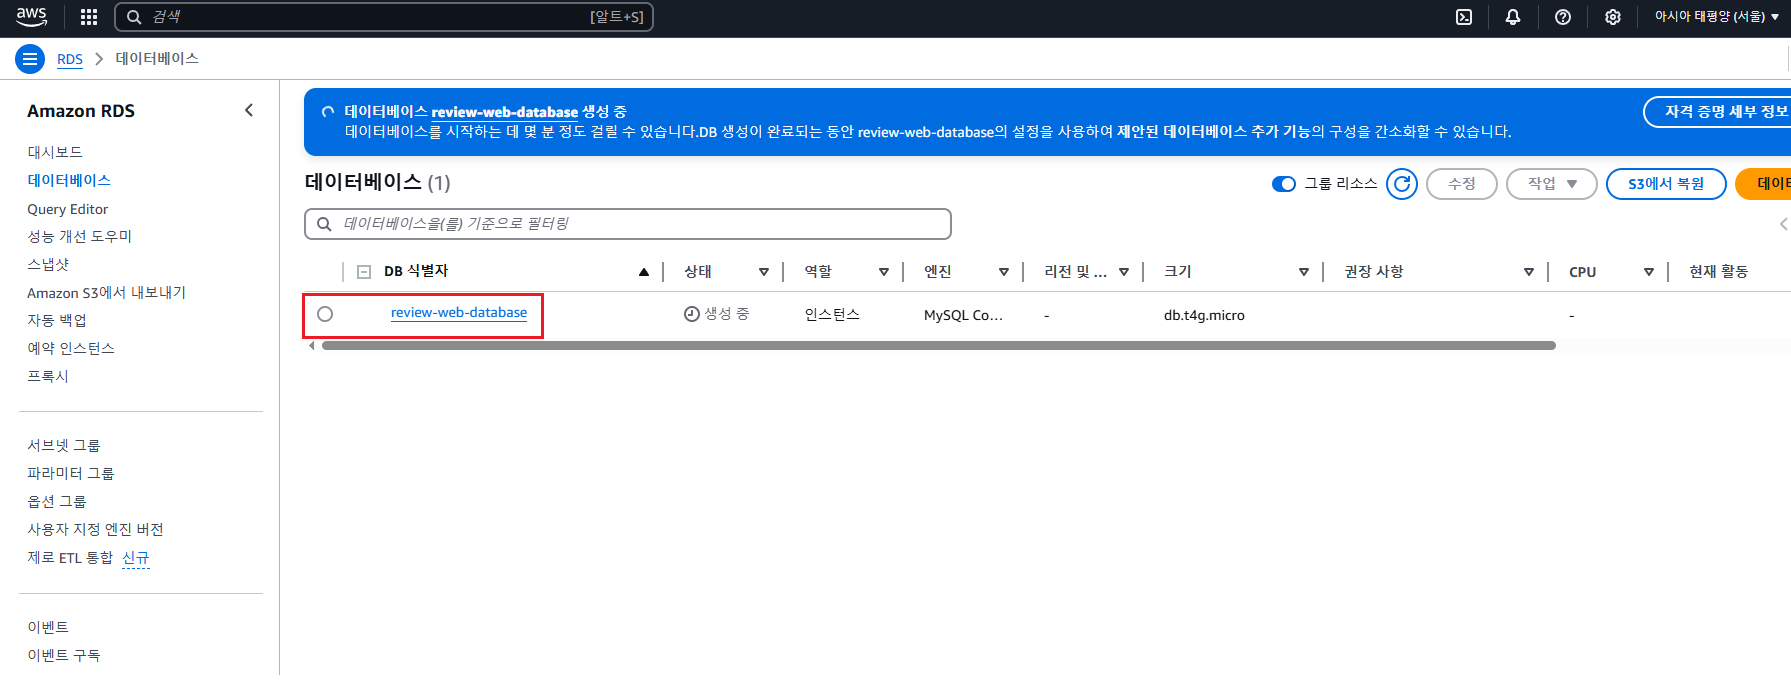Click the orange database create button
Image resolution: width=1791 pixels, height=682 pixels.
point(1764,184)
